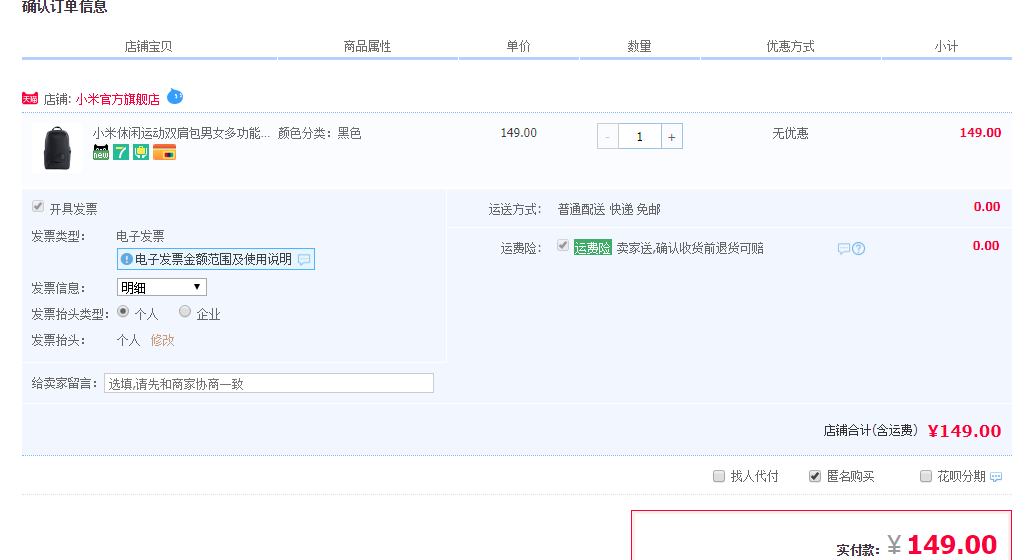Click the ¥149.00 store total amount
The height and width of the screenshot is (560, 1027).
[965, 431]
